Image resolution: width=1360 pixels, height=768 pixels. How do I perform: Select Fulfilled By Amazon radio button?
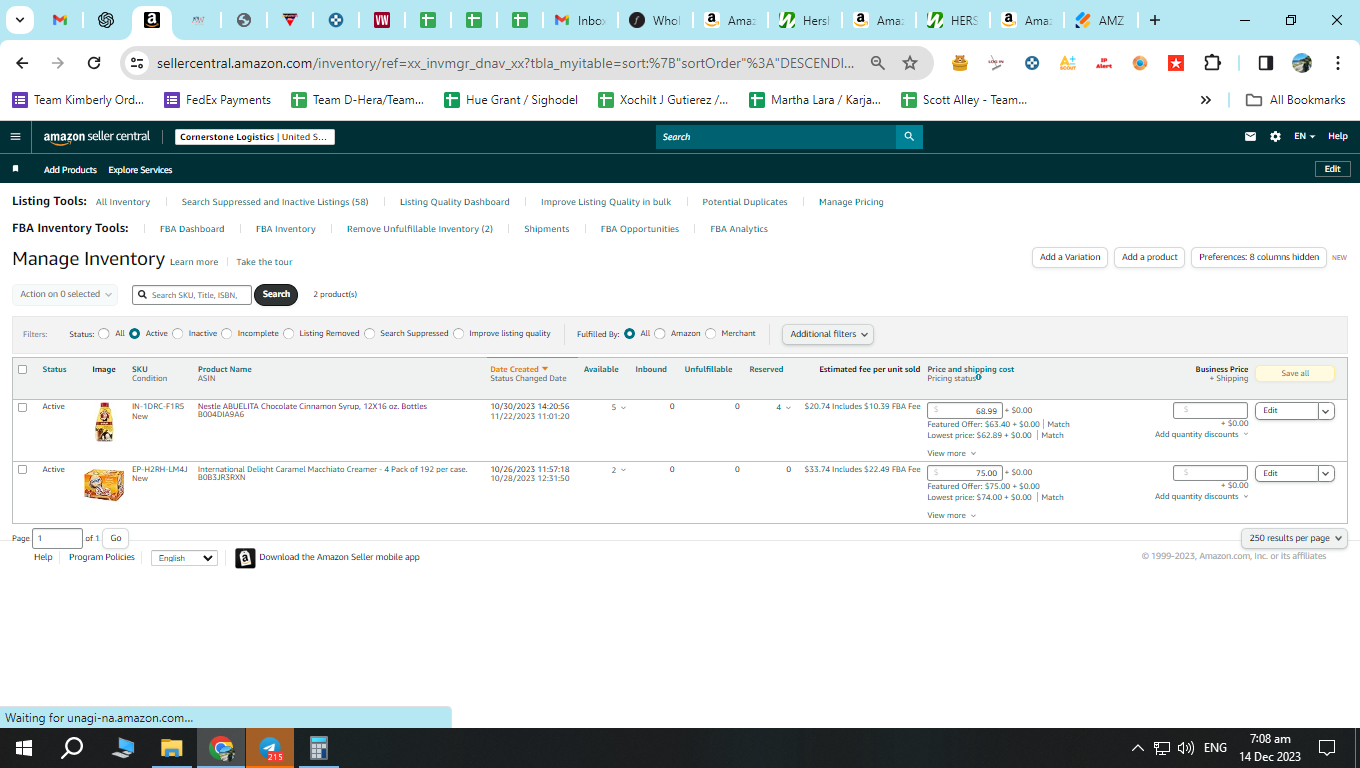tap(660, 334)
